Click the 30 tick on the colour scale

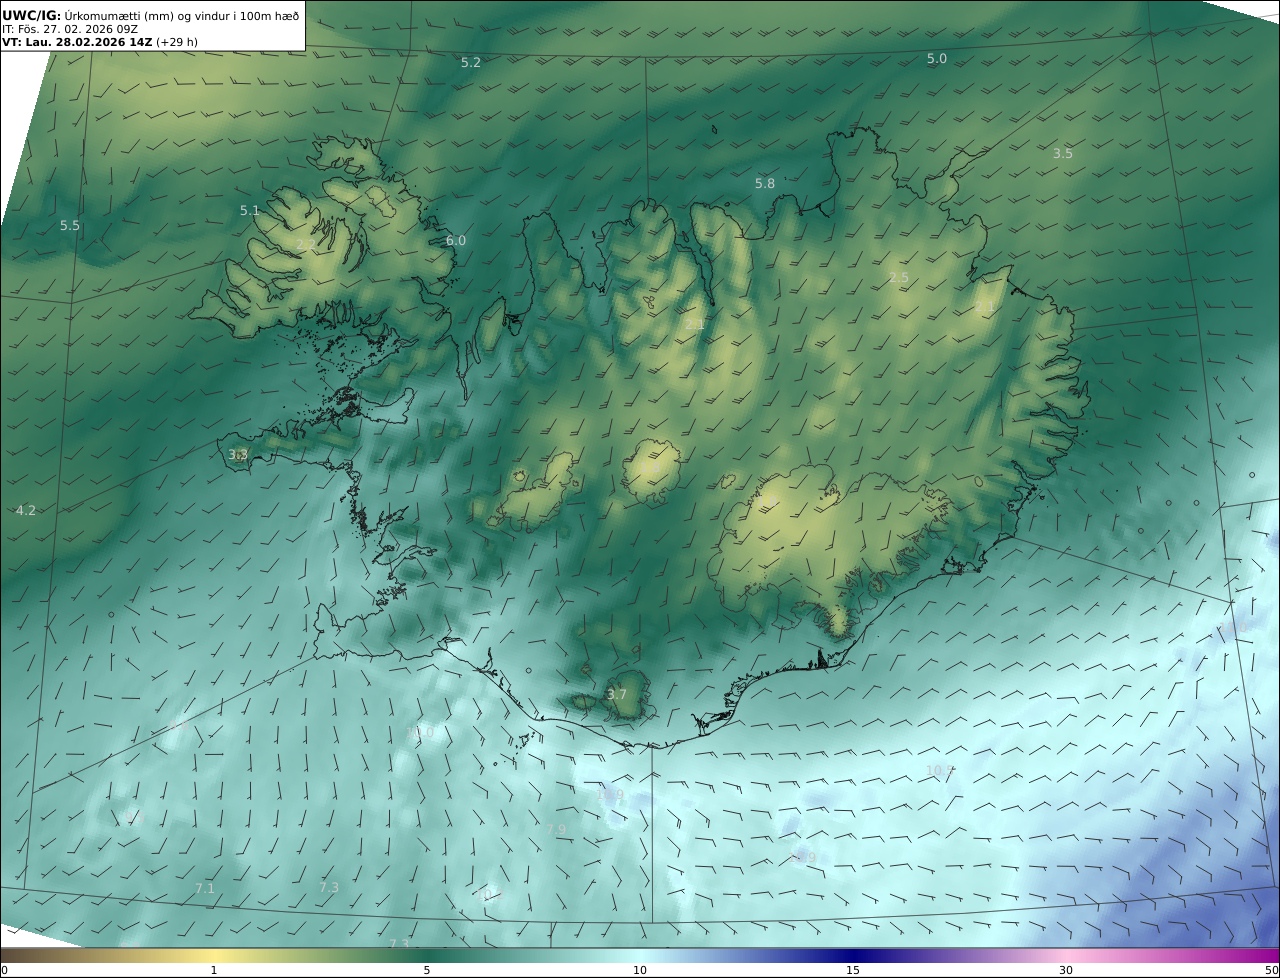pos(1066,970)
